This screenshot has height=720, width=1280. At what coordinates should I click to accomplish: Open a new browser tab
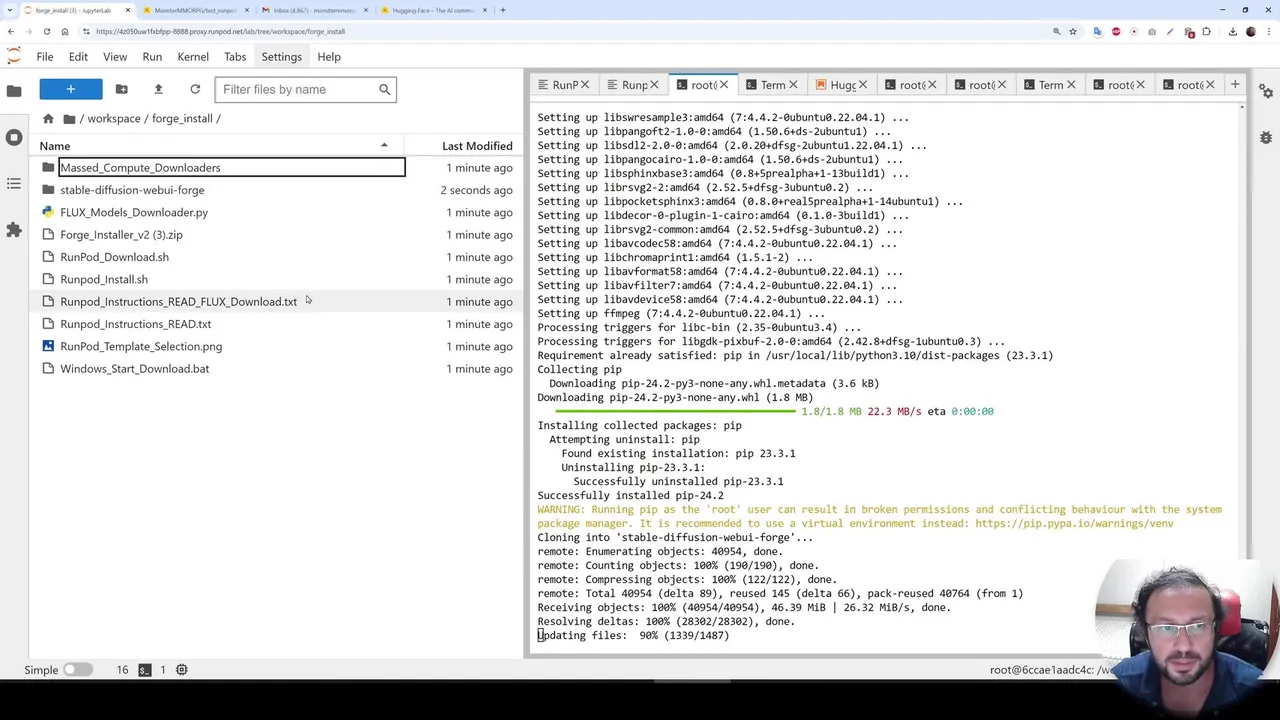click(502, 10)
